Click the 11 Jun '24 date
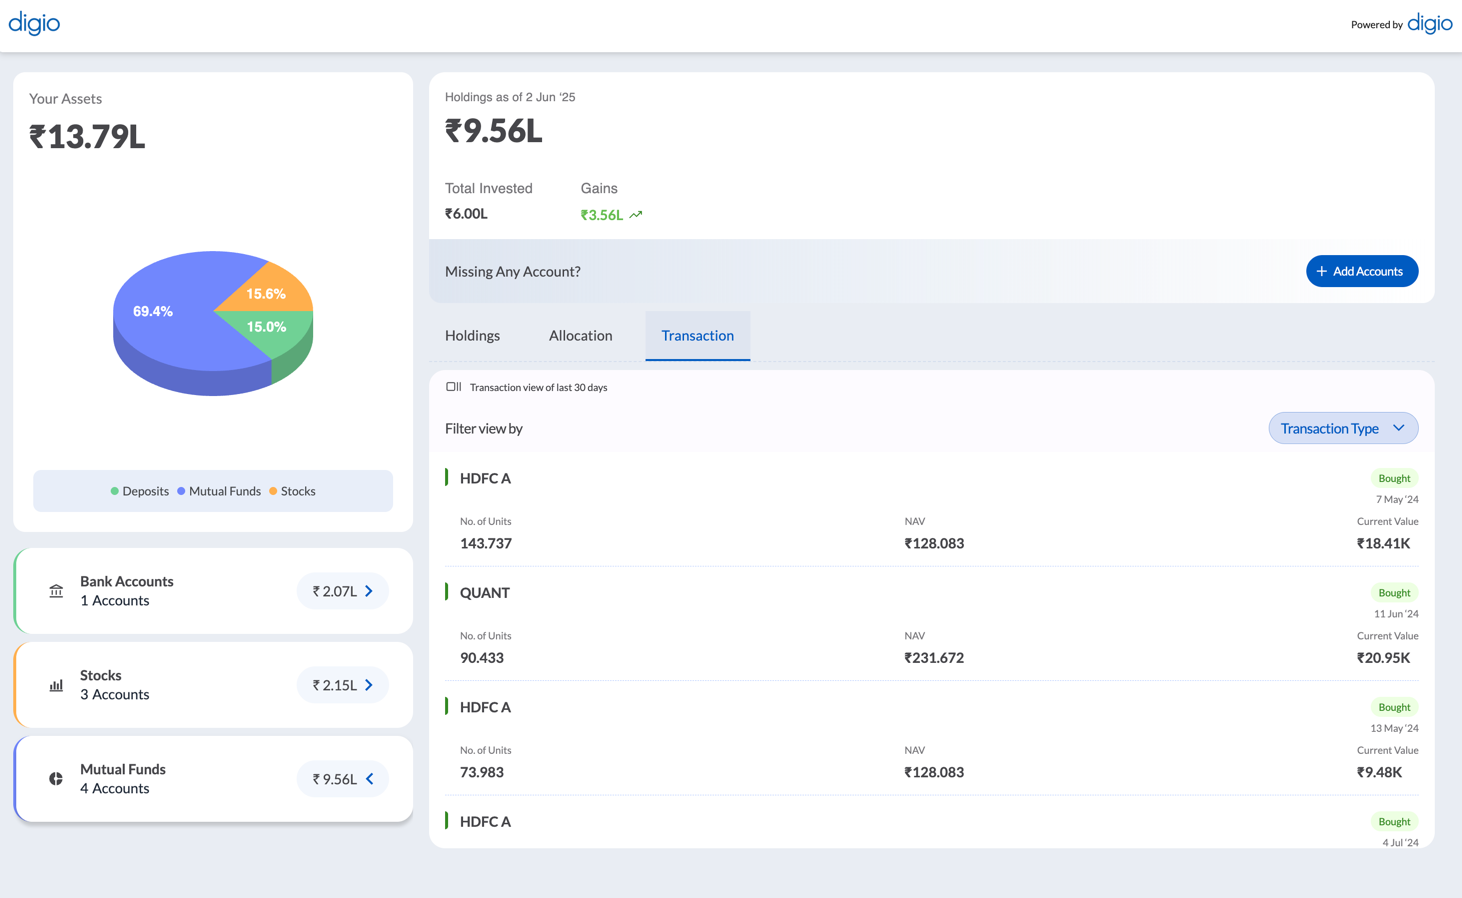The height and width of the screenshot is (898, 1462). 1396,614
